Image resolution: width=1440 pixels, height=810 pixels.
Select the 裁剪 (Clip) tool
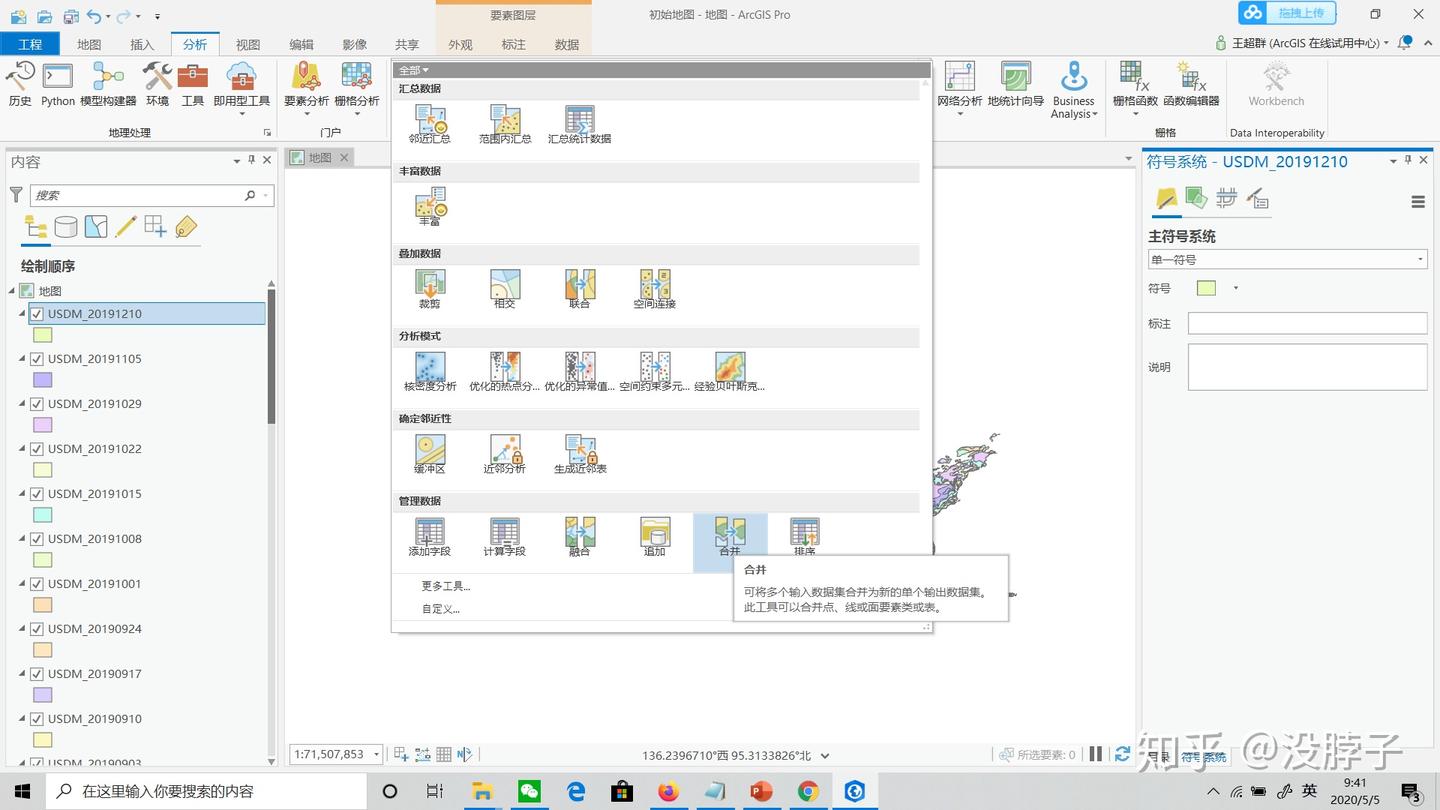pyautogui.click(x=429, y=285)
